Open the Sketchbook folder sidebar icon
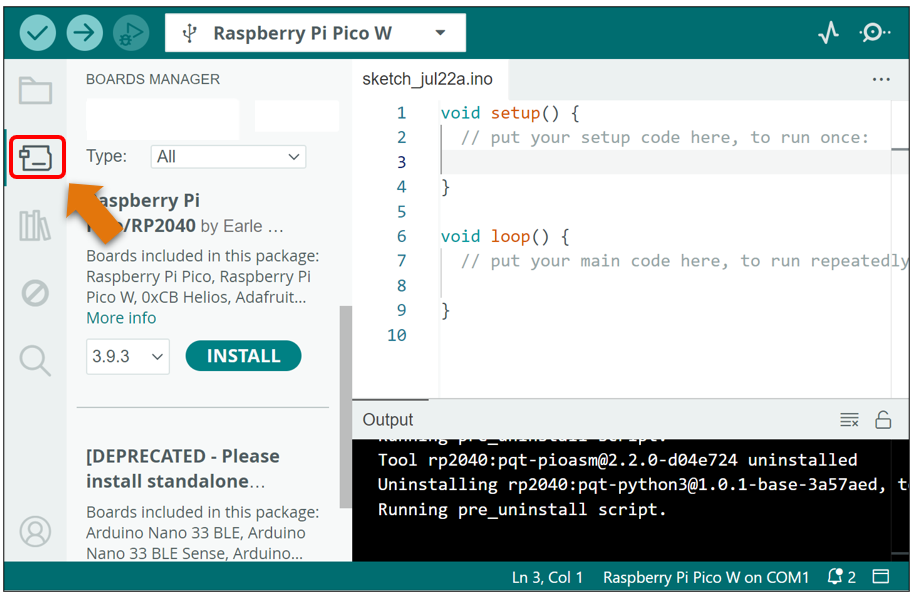 (x=36, y=90)
